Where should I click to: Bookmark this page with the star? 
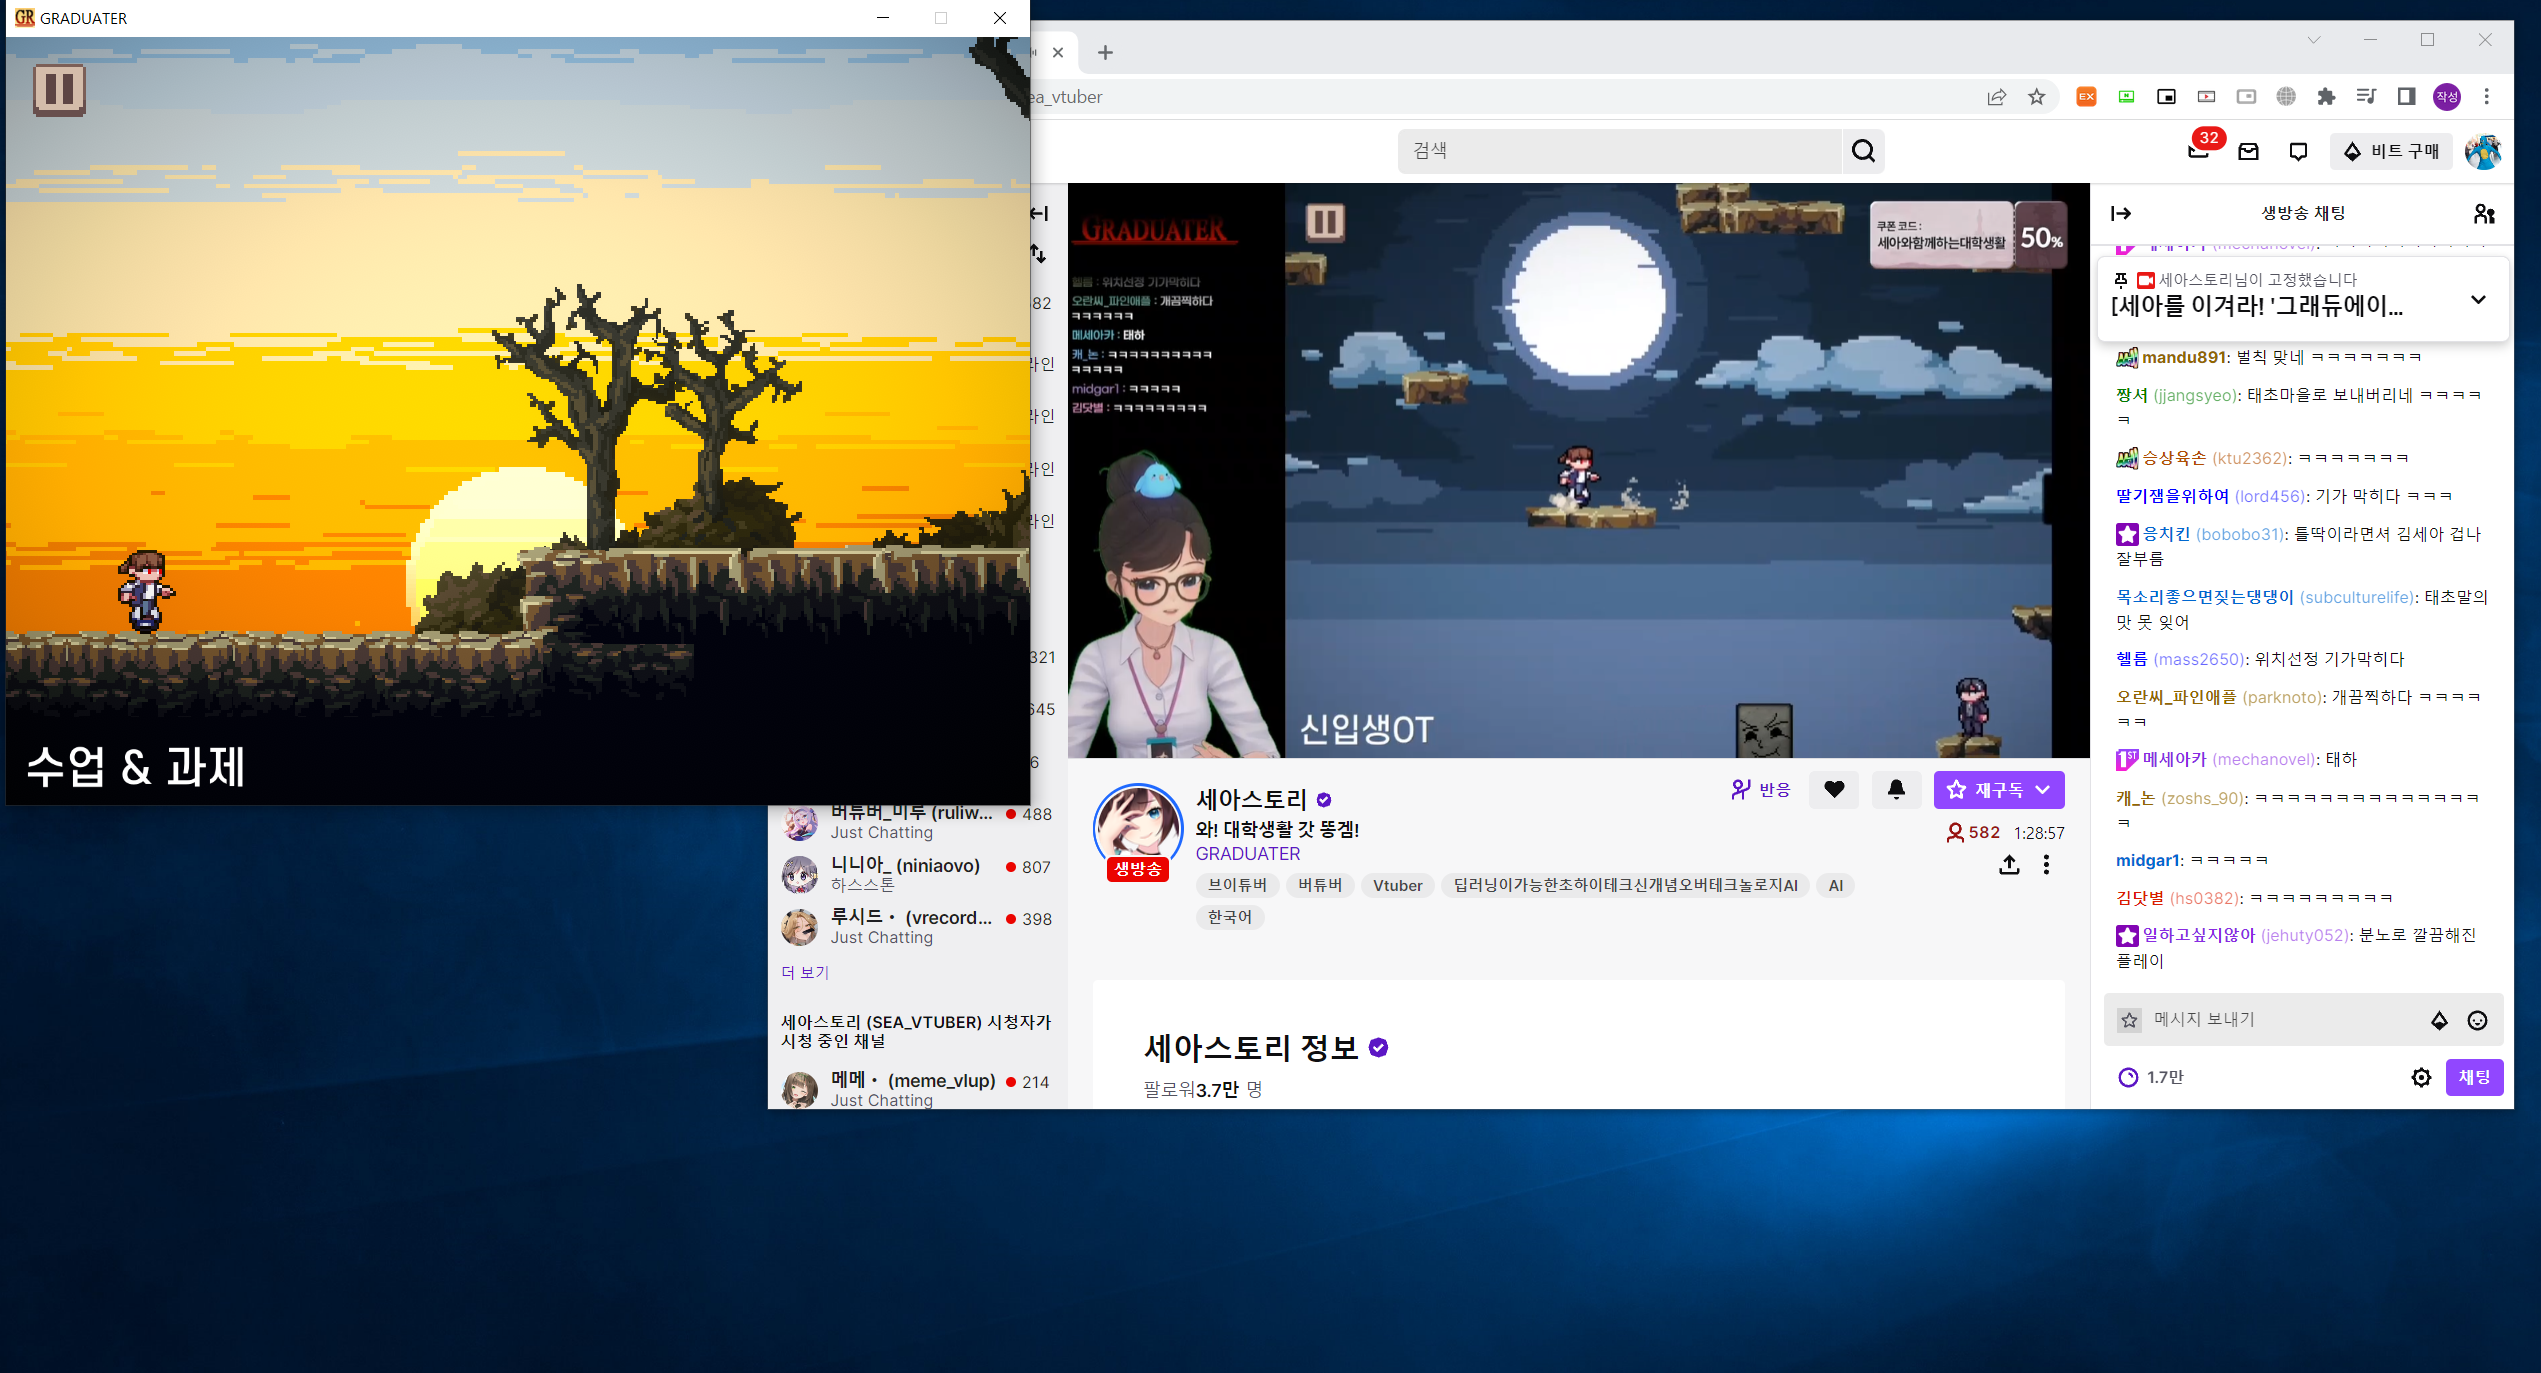pos(2037,97)
